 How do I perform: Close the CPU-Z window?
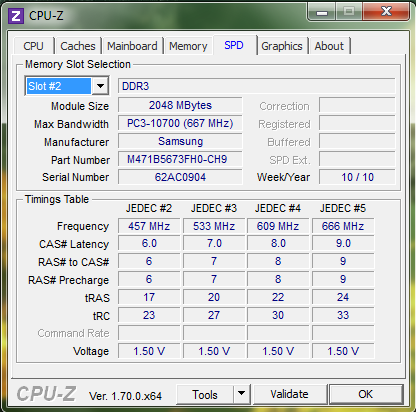click(x=386, y=12)
